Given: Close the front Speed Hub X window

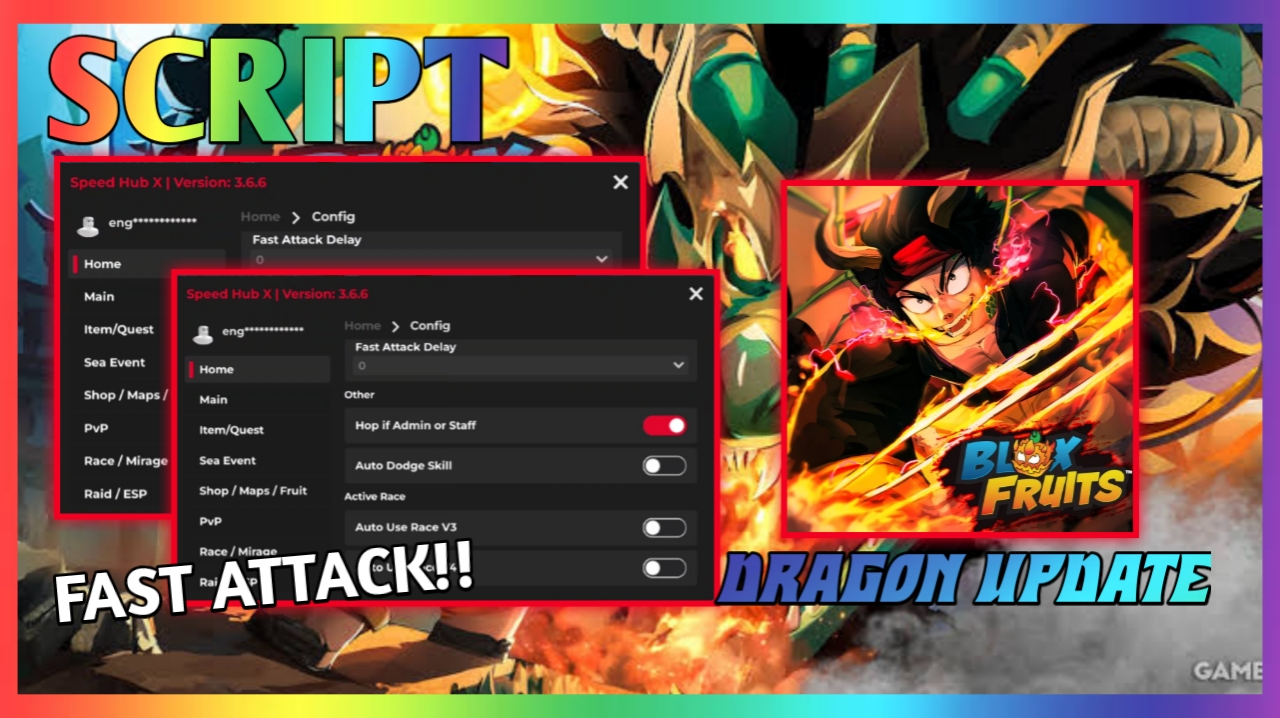Looking at the screenshot, I should click(696, 294).
